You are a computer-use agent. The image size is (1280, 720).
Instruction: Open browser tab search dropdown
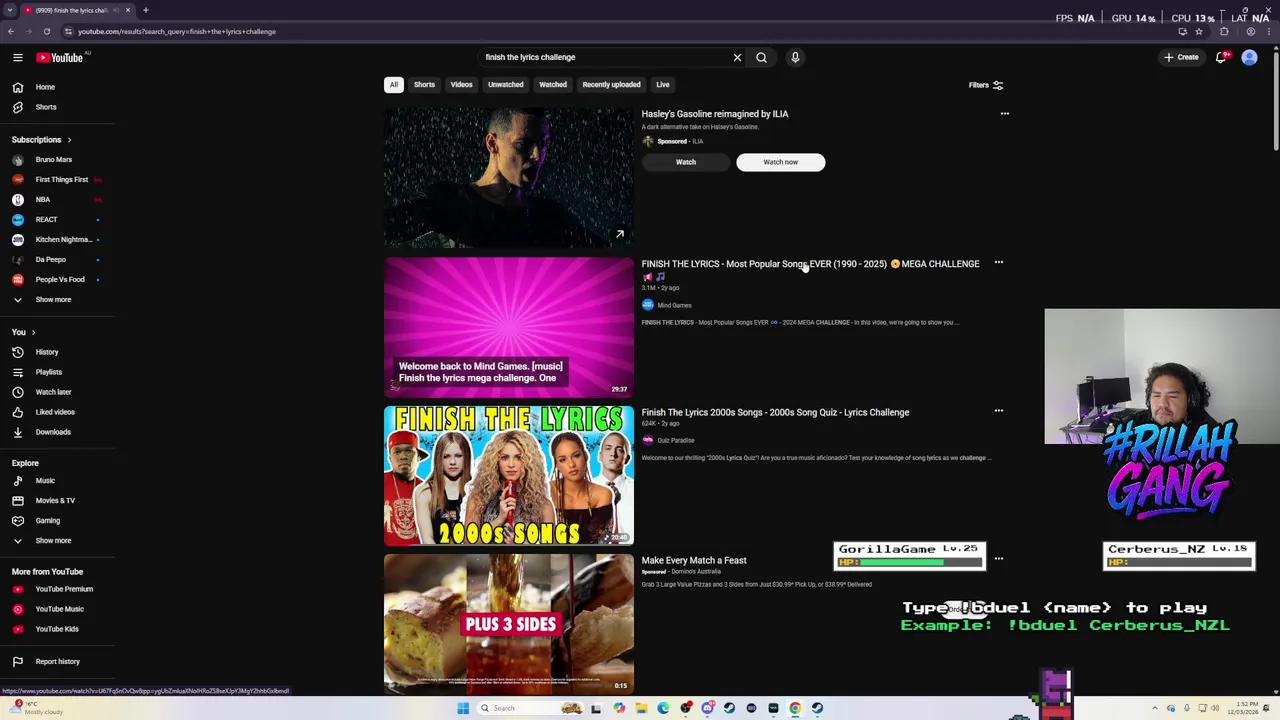[10, 10]
